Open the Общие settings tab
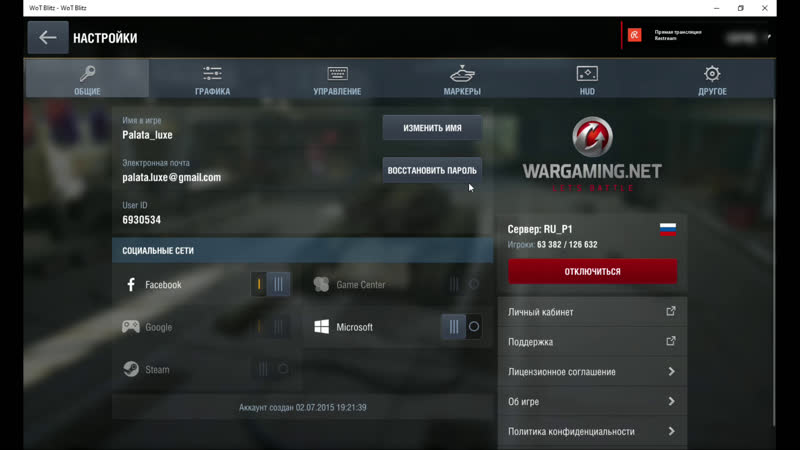The image size is (800, 450). coord(87,79)
